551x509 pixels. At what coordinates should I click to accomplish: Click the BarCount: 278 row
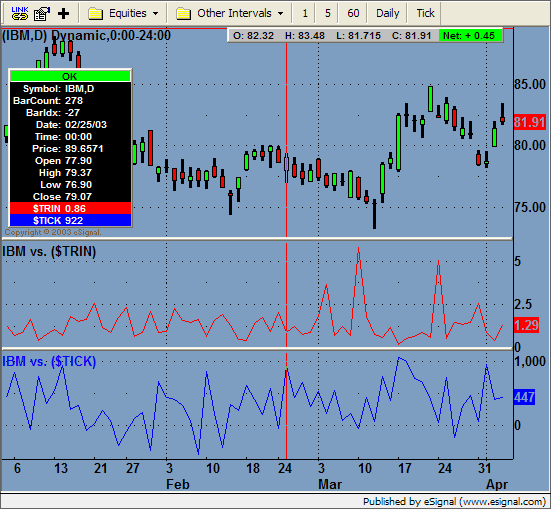tap(71, 101)
